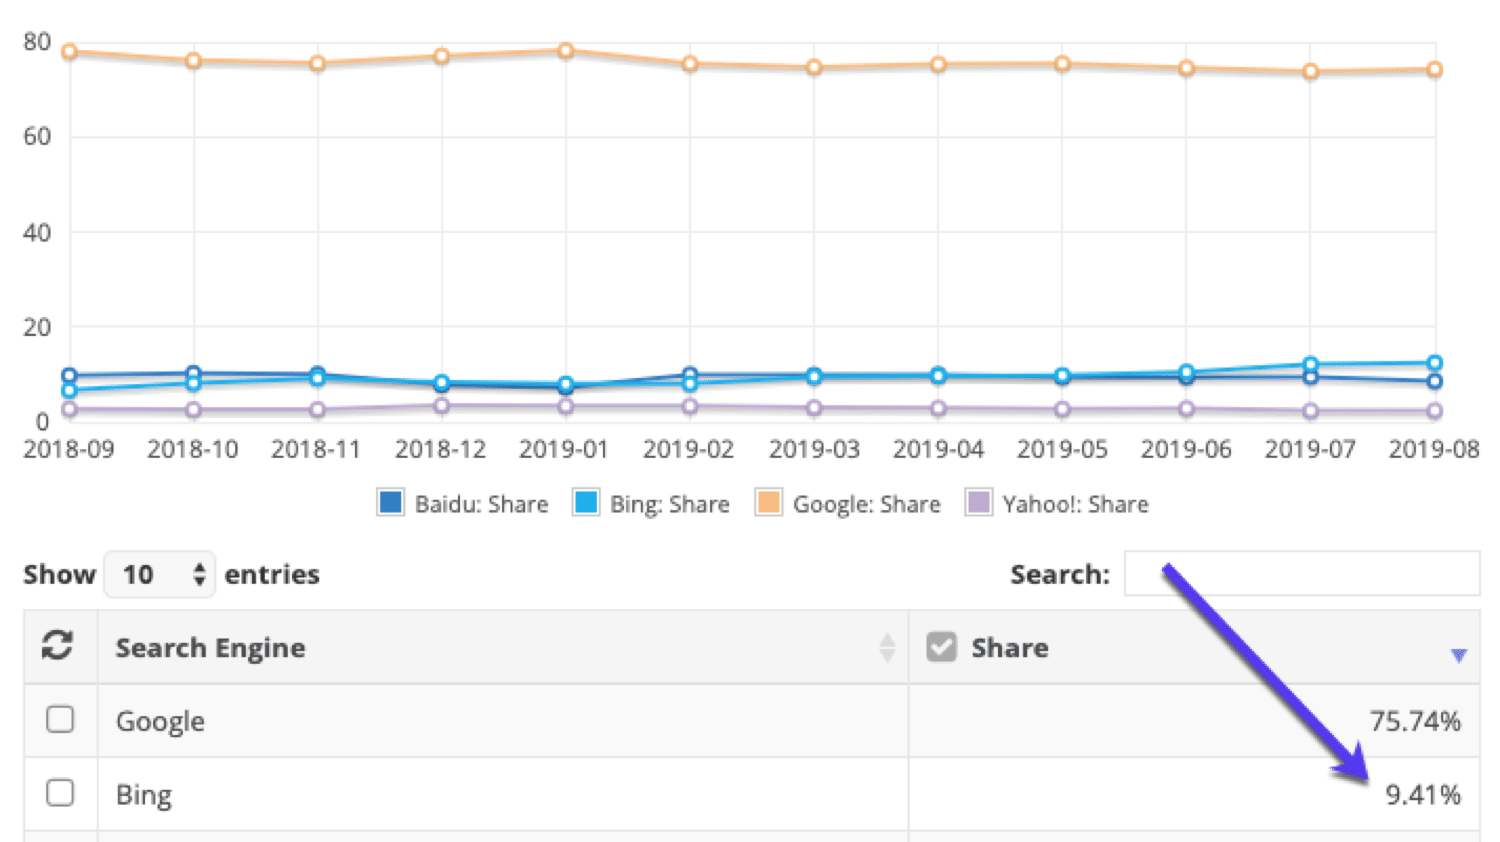This screenshot has height=842, width=1500.
Task: Check the Google row checkbox
Action: point(60,719)
